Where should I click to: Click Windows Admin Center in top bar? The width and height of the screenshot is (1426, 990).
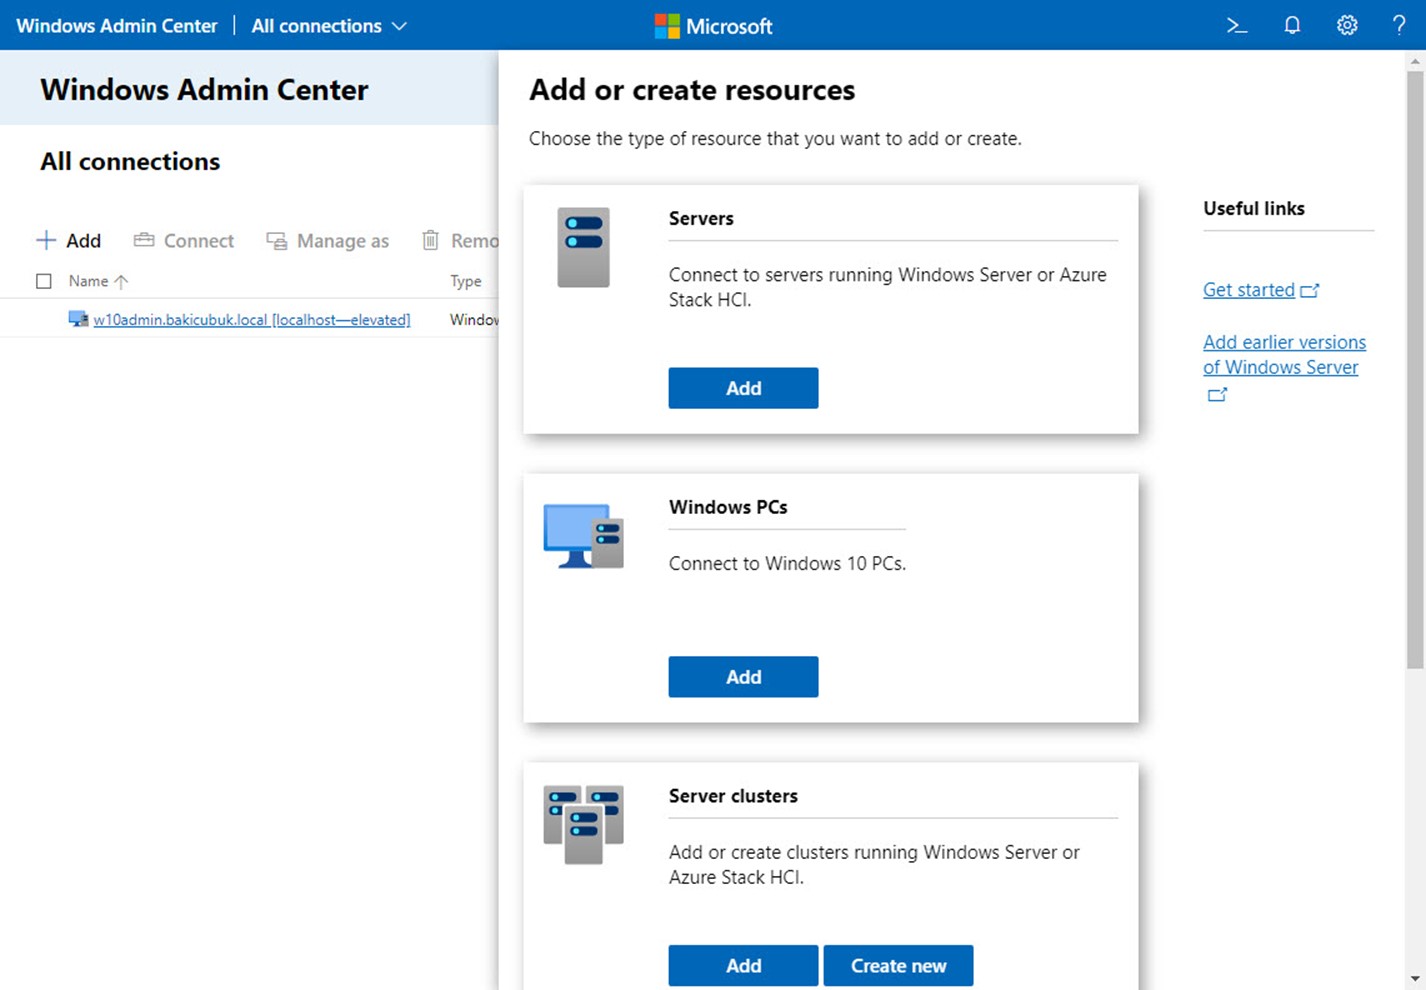click(117, 26)
